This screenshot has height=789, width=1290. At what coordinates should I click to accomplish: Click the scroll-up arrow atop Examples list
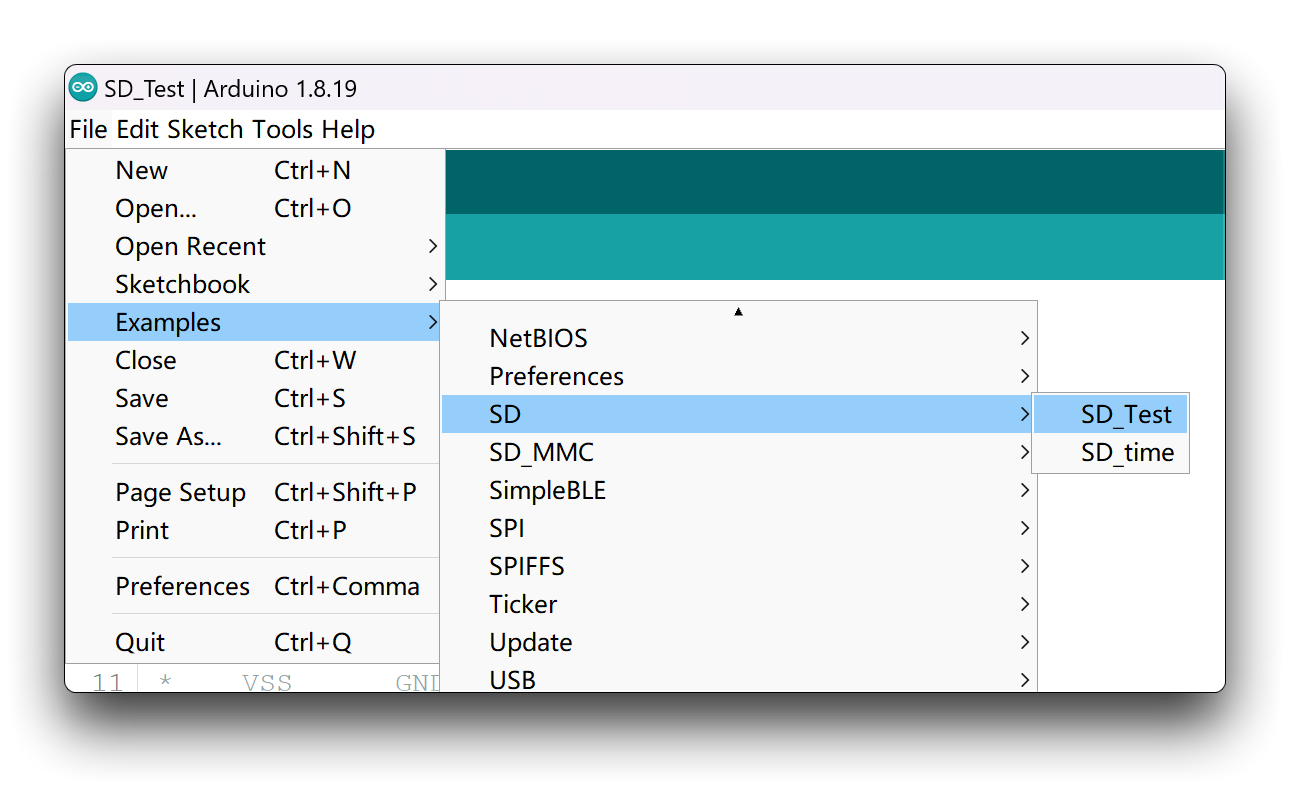(738, 311)
